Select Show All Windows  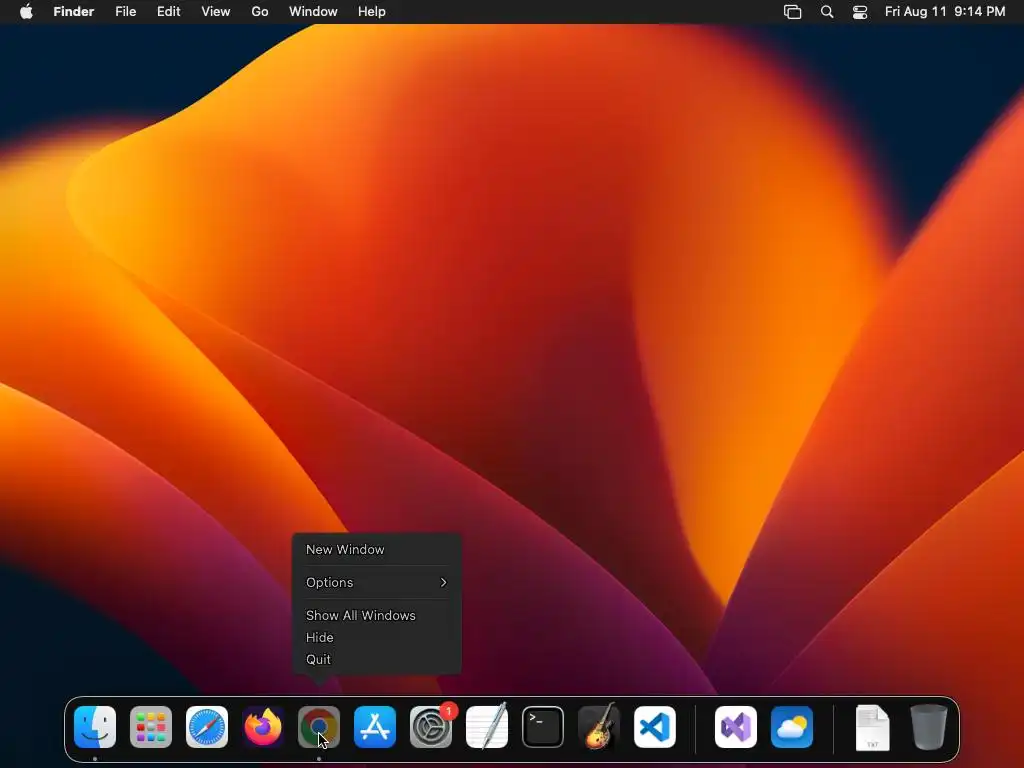click(376, 616)
